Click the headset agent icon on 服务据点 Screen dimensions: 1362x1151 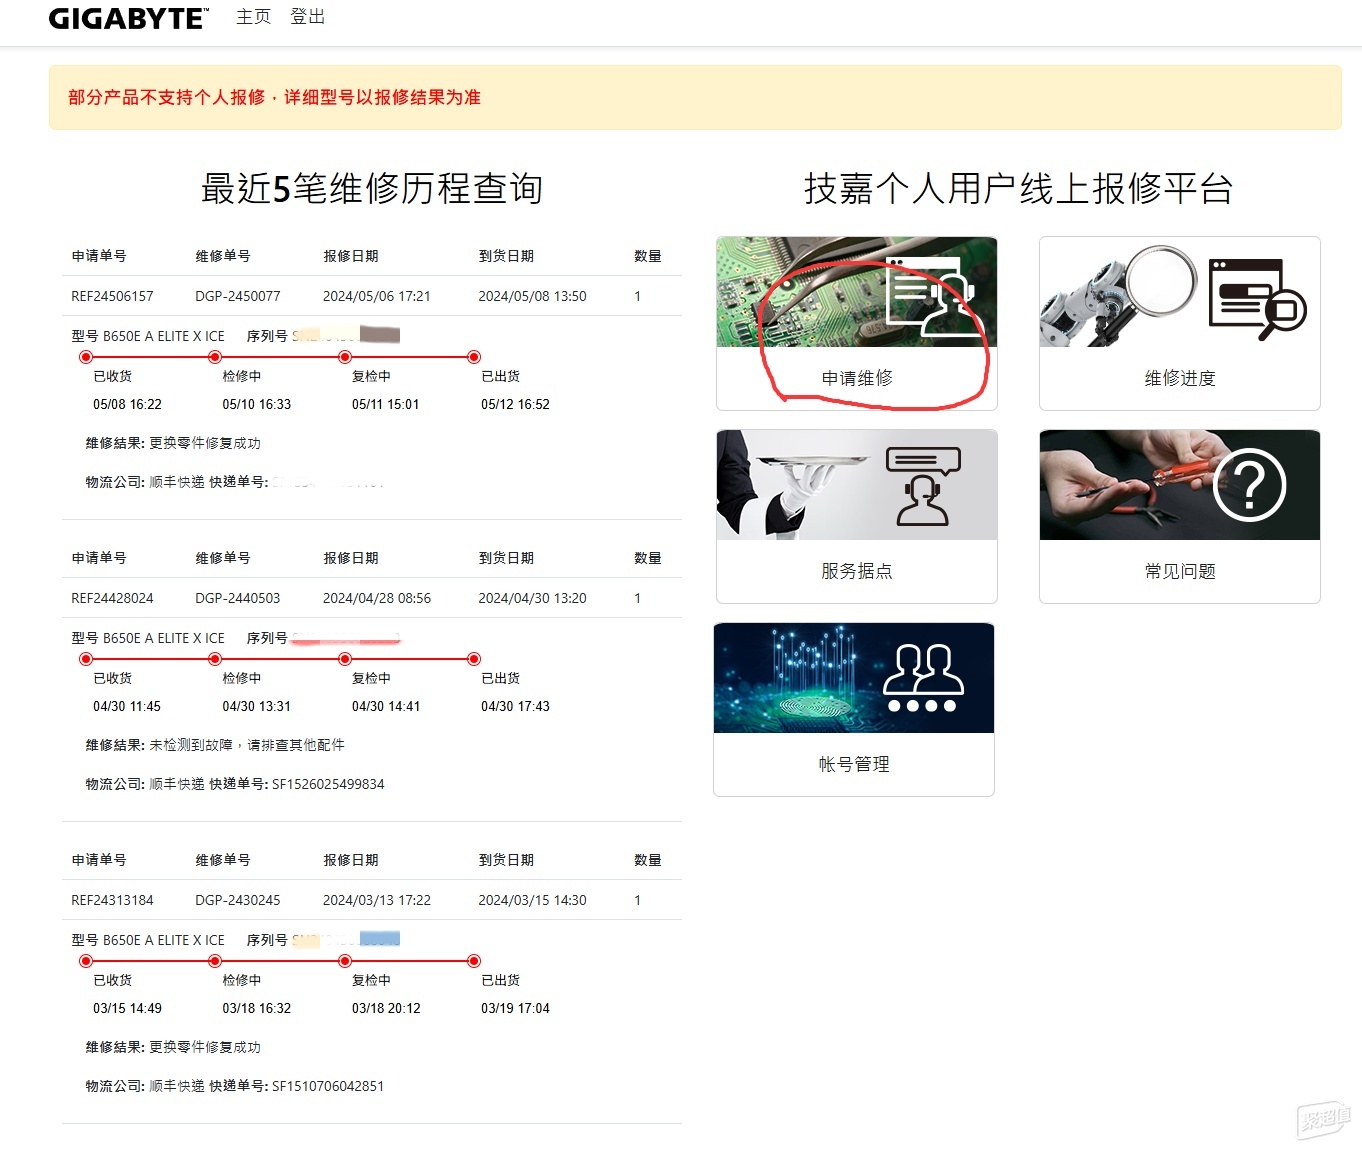[x=923, y=486]
